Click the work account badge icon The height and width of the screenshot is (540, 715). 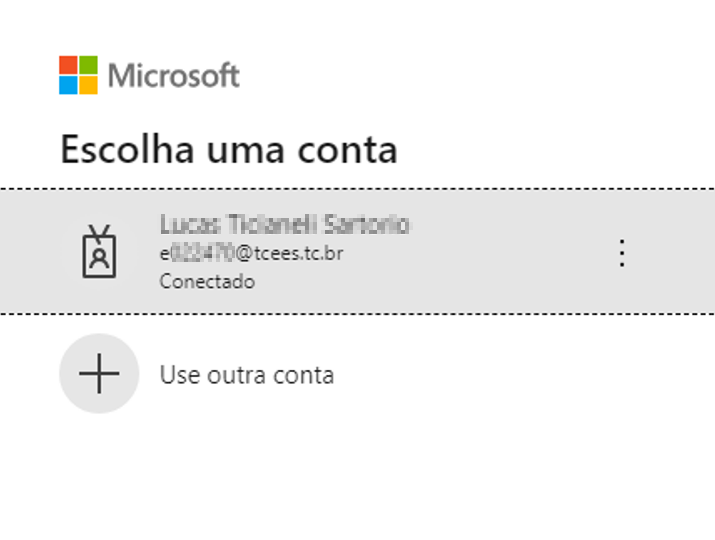[x=99, y=251]
